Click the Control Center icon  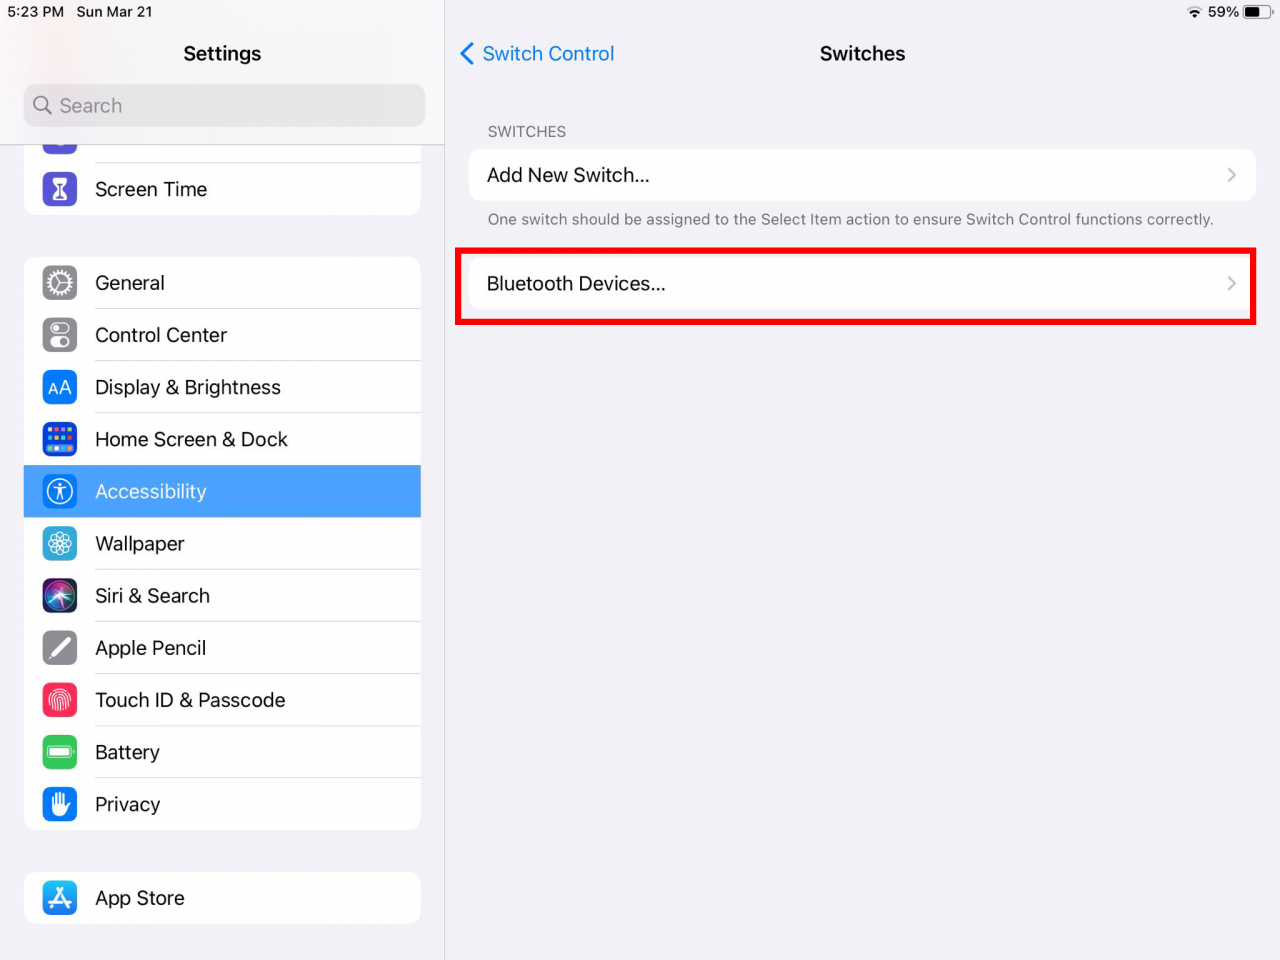point(59,335)
